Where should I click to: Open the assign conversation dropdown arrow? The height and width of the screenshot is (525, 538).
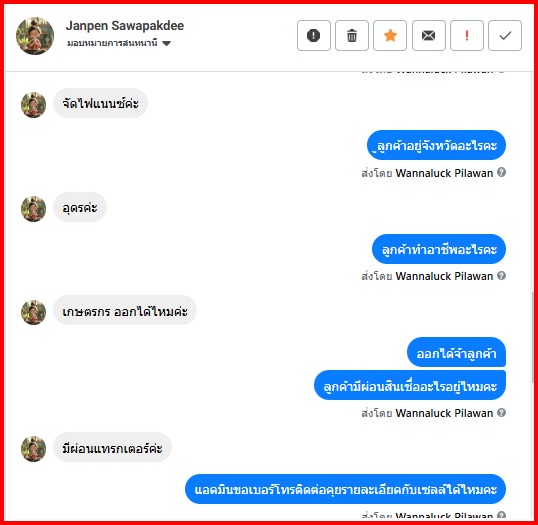pos(166,43)
